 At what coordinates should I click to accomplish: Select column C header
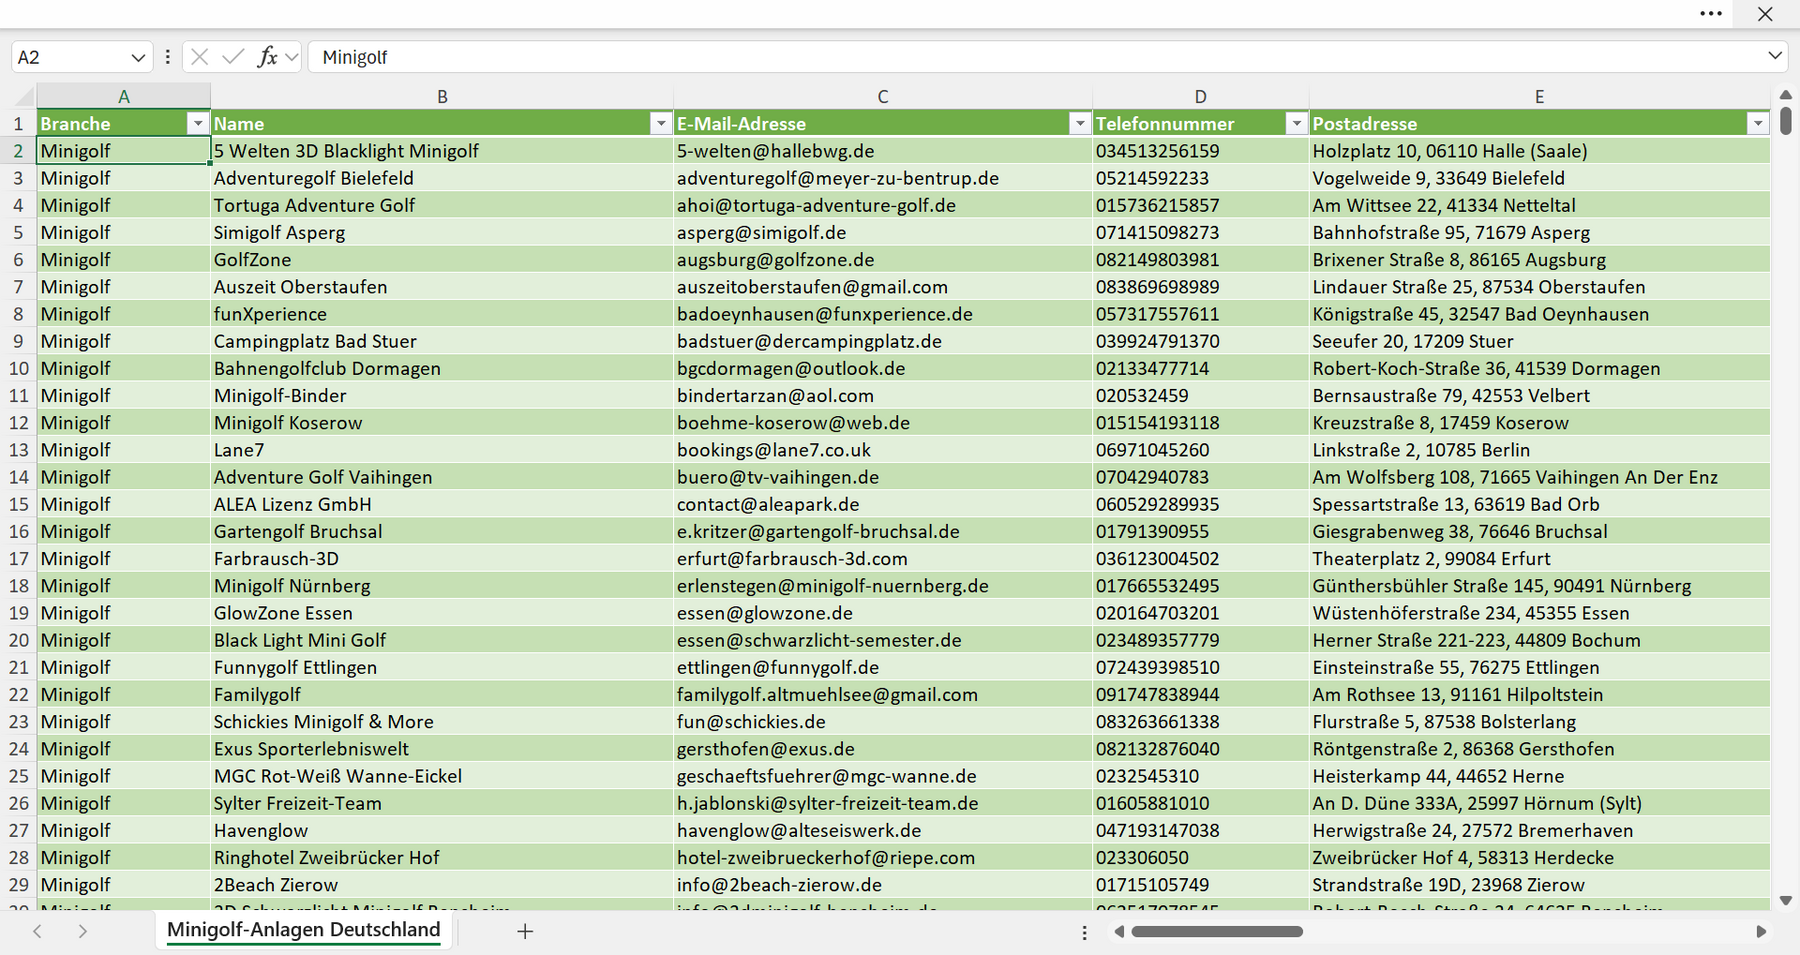[x=883, y=96]
